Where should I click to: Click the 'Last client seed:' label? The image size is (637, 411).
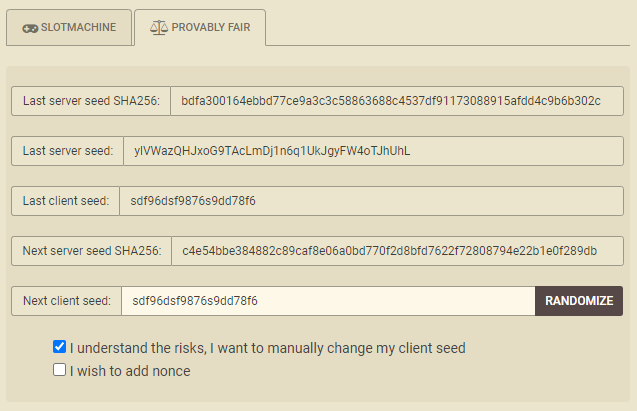65,201
